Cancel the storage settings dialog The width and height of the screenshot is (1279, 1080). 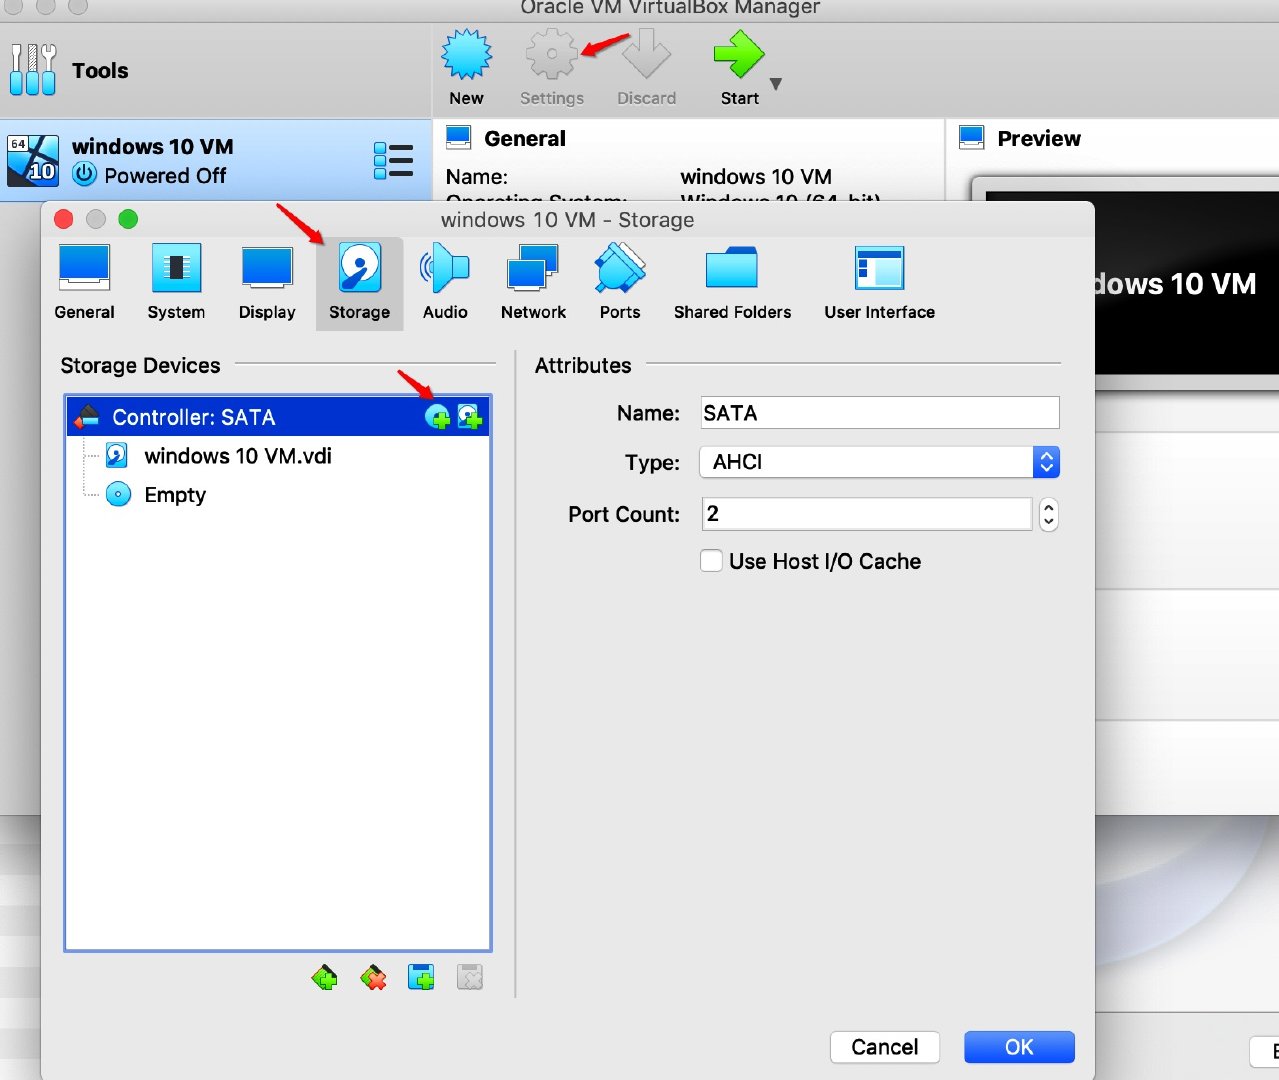[885, 1047]
